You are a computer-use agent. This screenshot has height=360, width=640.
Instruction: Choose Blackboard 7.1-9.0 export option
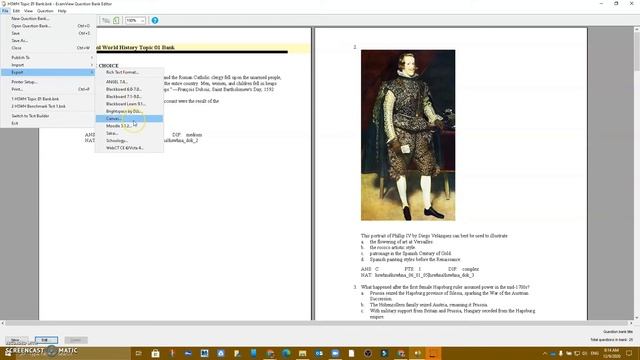pos(129,96)
